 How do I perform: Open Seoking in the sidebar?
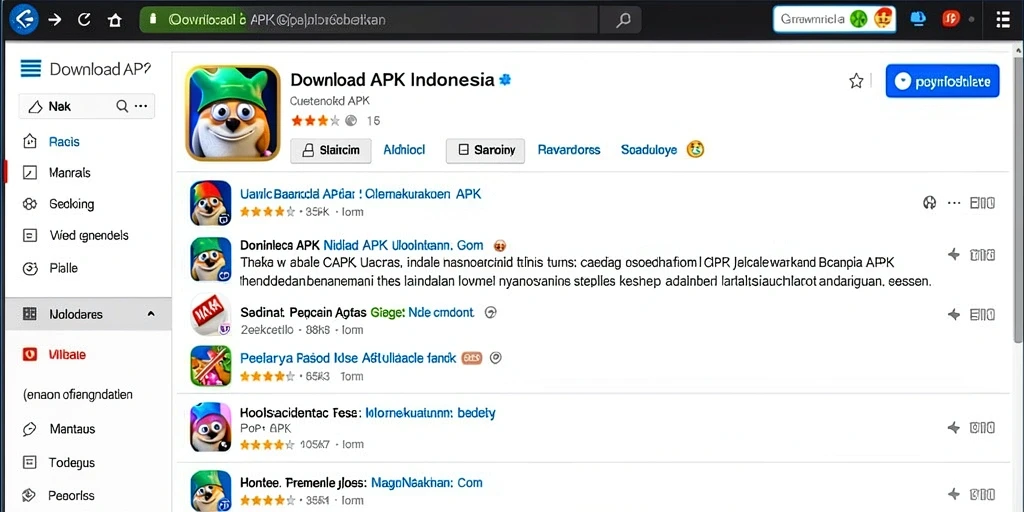pos(71,204)
